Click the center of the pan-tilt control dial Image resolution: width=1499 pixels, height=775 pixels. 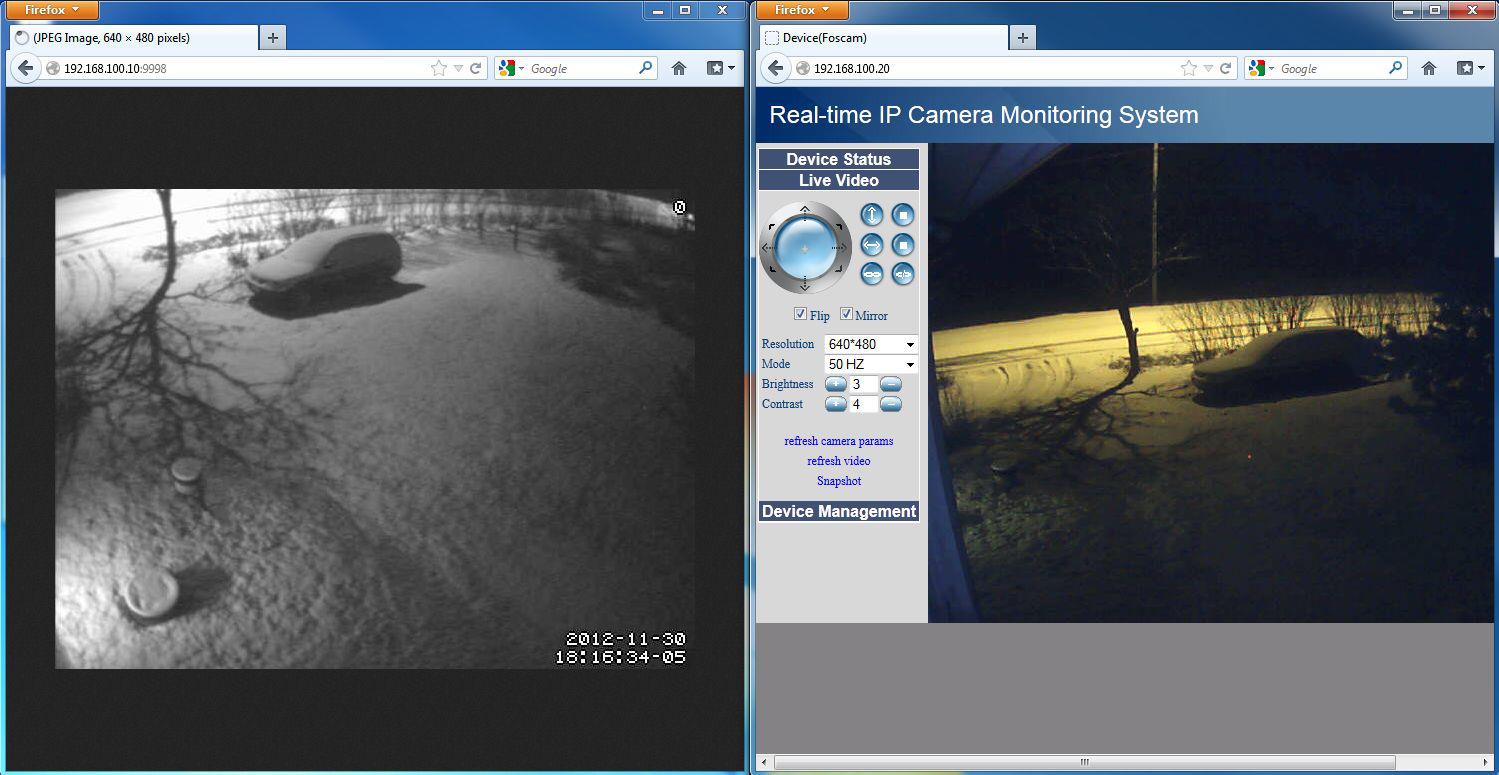pos(805,247)
